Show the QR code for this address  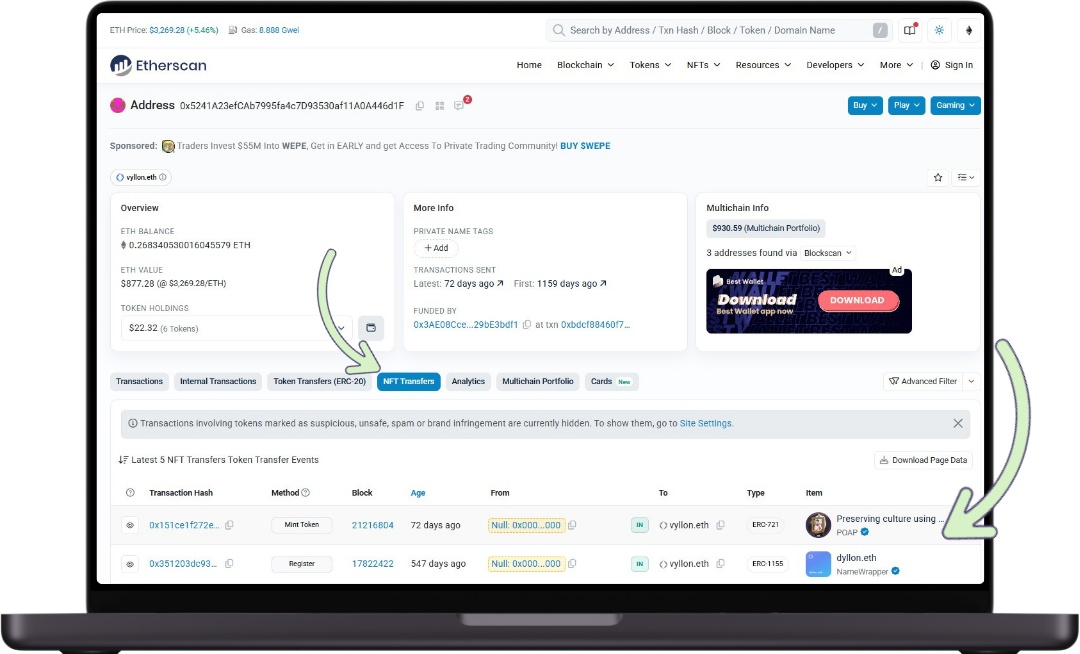439,105
